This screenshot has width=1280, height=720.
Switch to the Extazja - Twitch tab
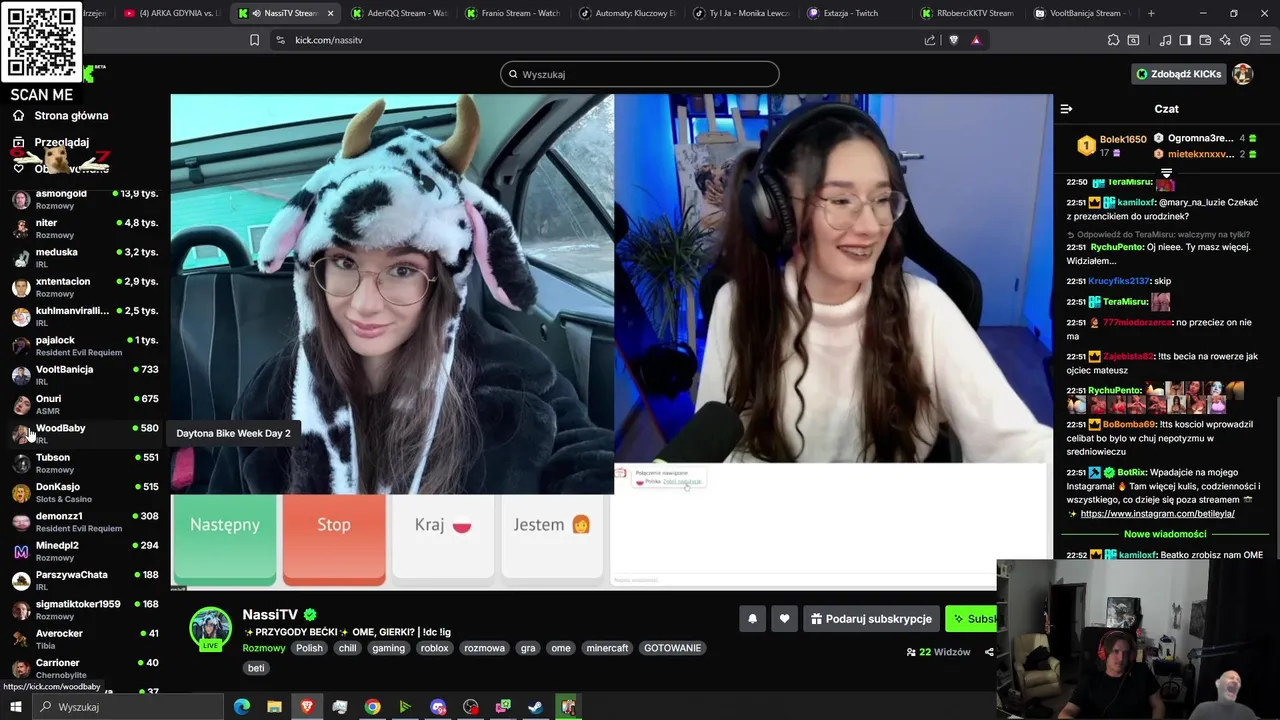pyautogui.click(x=855, y=13)
